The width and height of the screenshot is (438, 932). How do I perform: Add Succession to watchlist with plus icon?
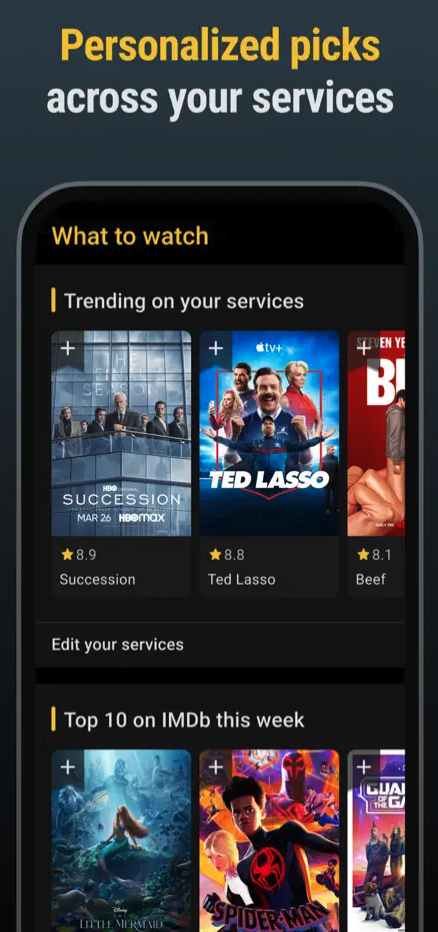(68, 348)
